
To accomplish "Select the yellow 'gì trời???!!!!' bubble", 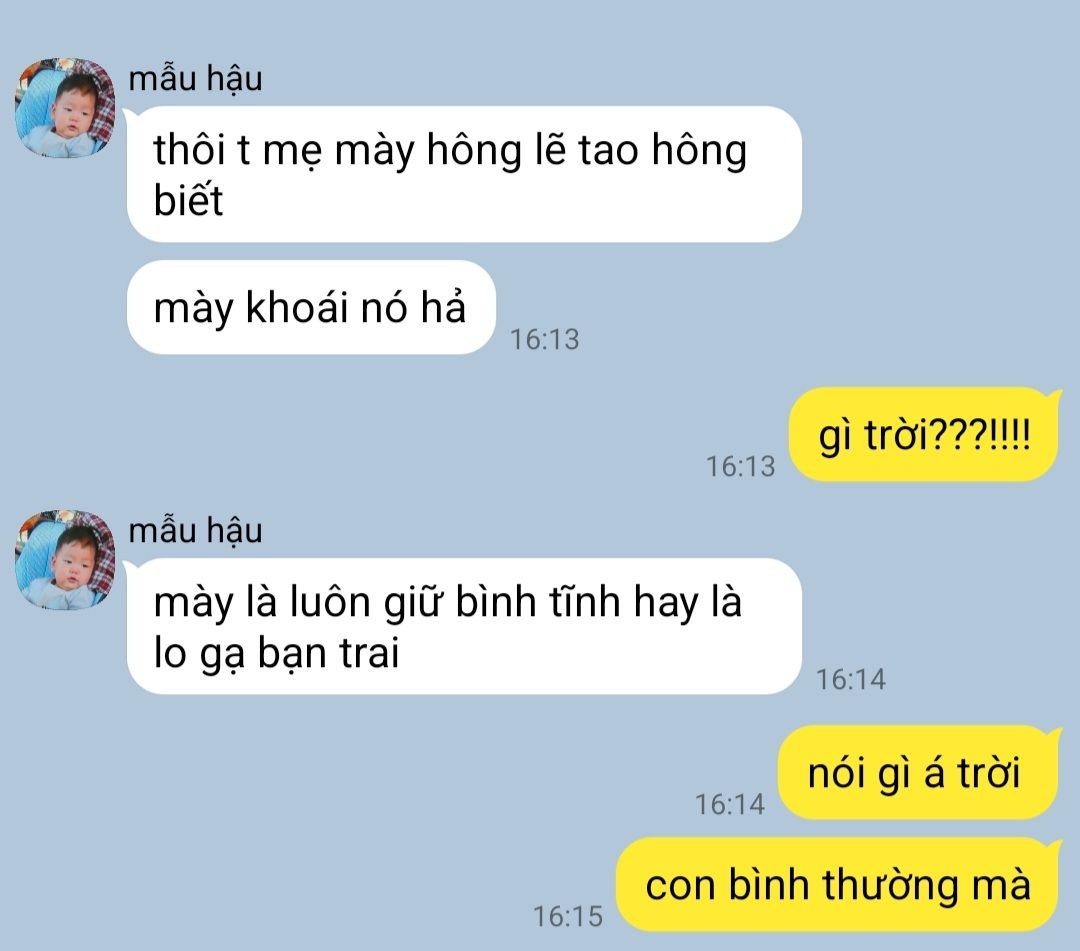I will [x=924, y=434].
